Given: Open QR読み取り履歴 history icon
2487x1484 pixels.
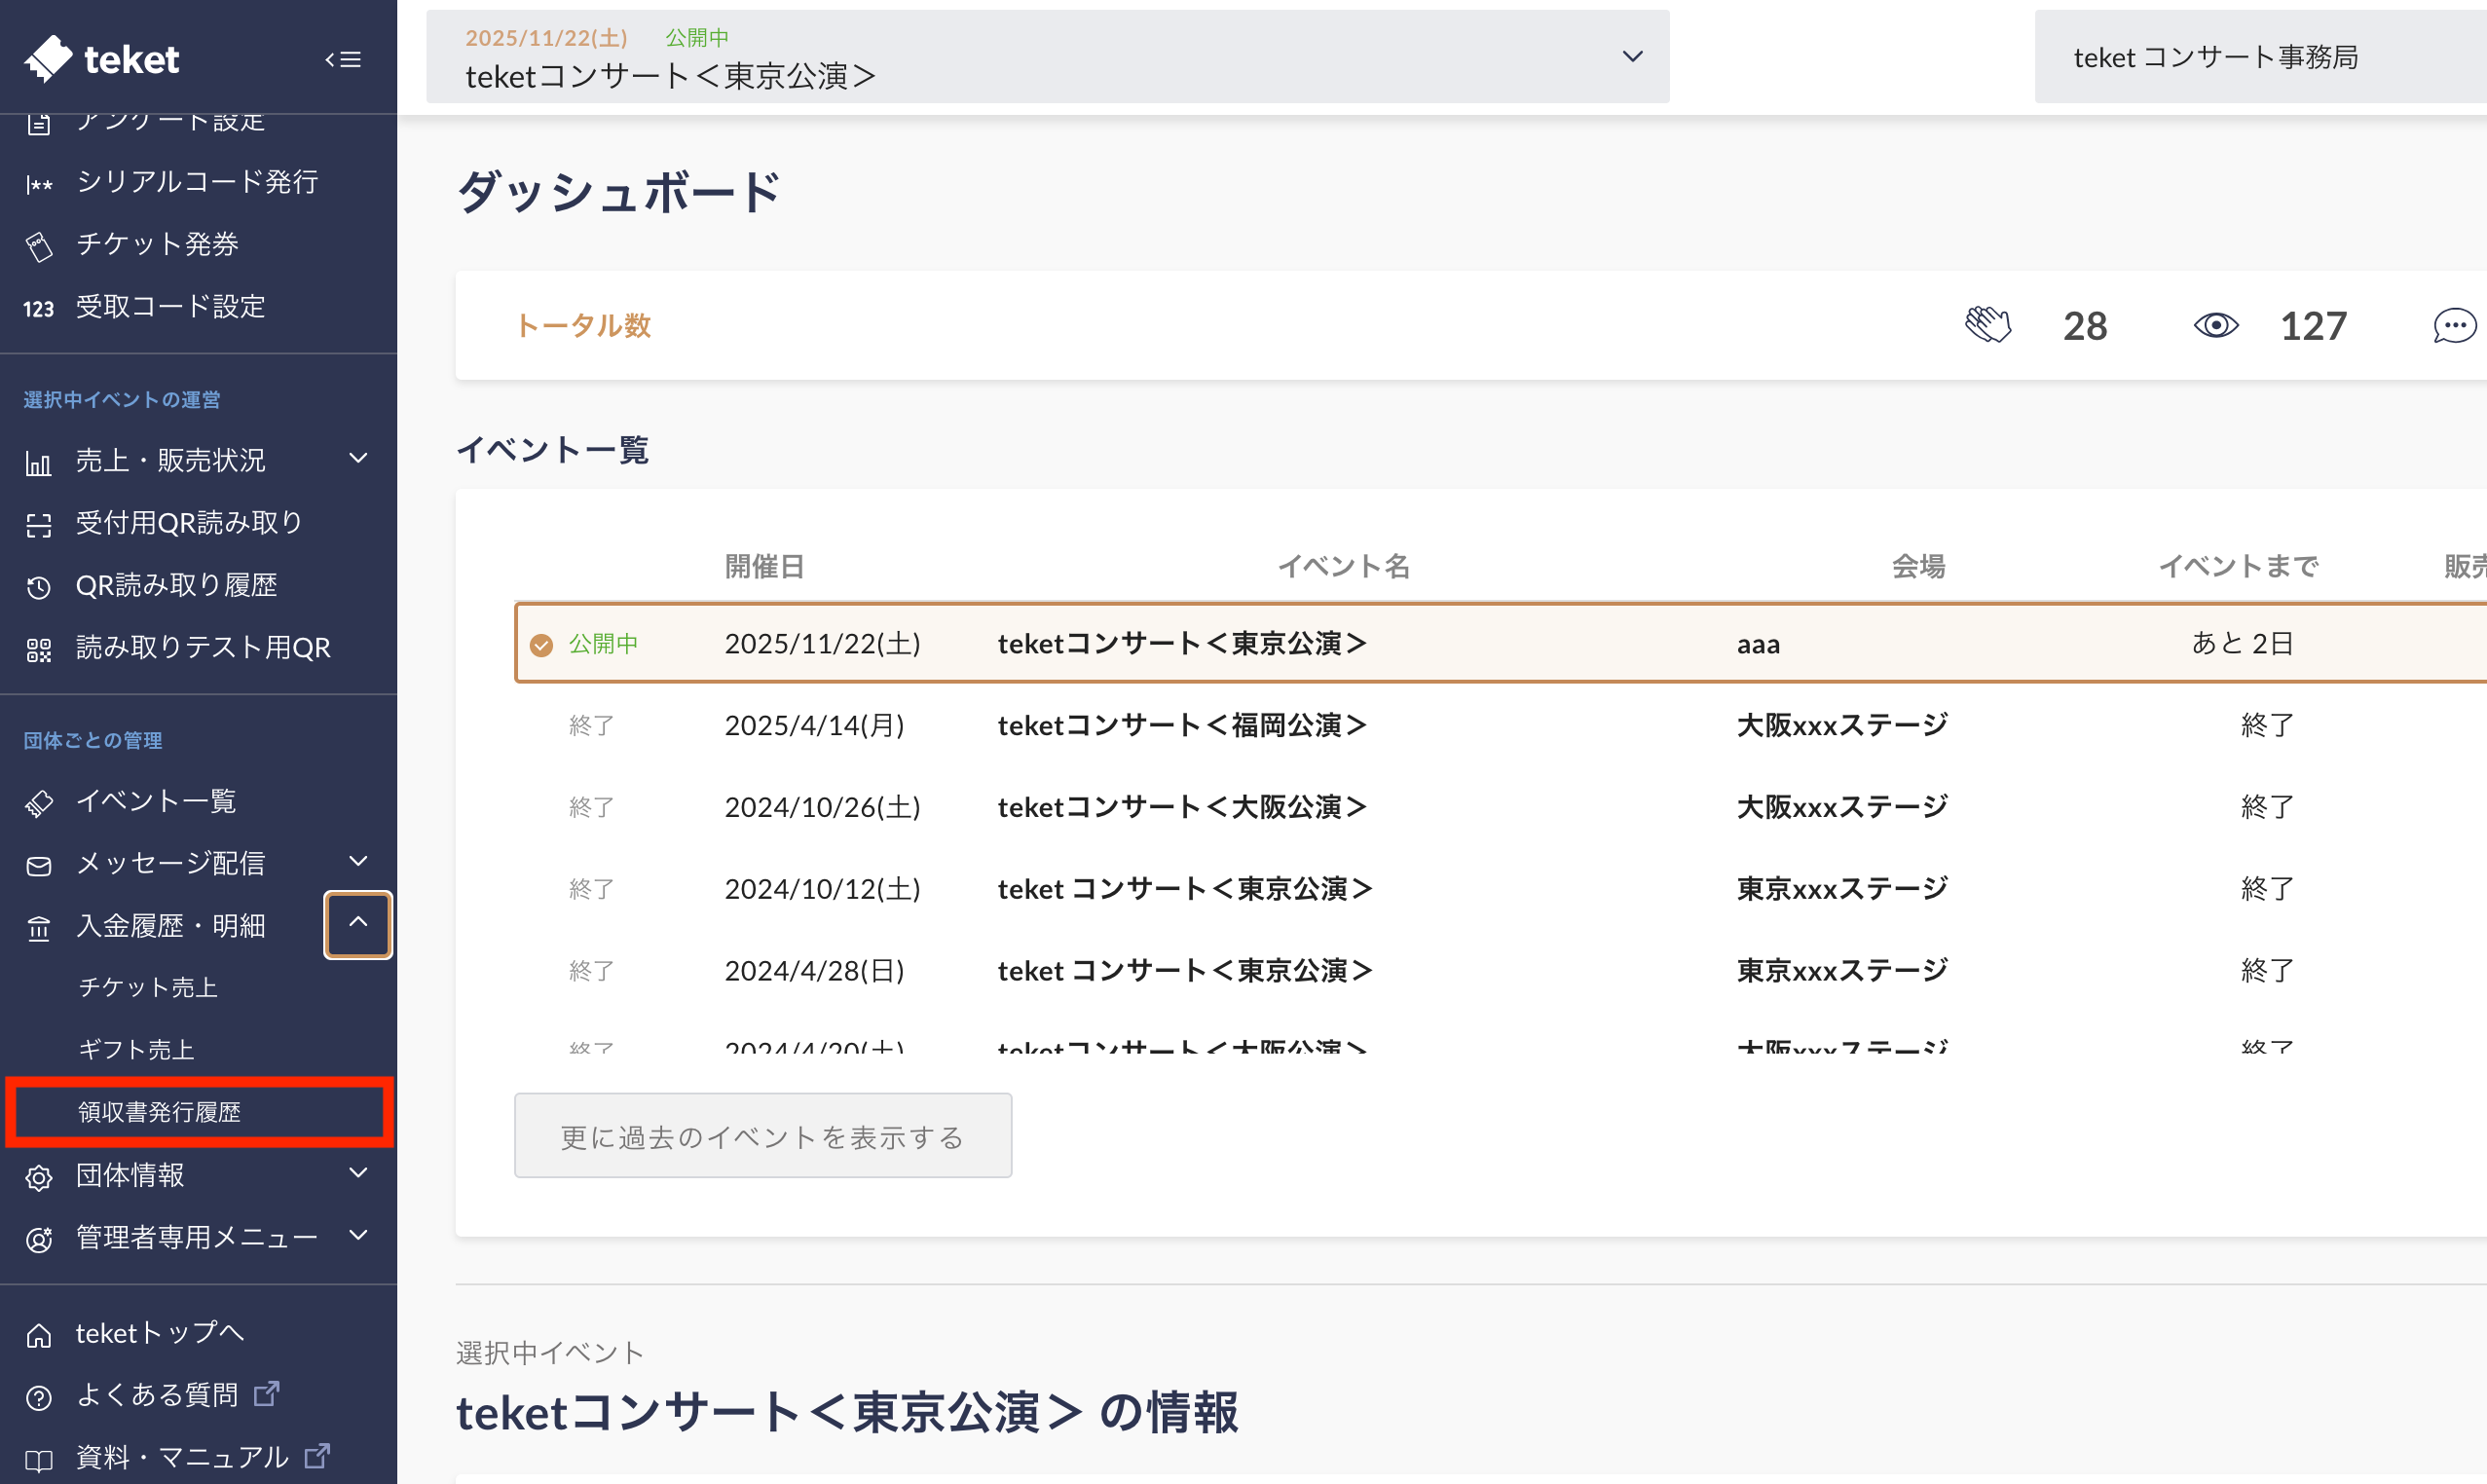Looking at the screenshot, I should tap(39, 587).
